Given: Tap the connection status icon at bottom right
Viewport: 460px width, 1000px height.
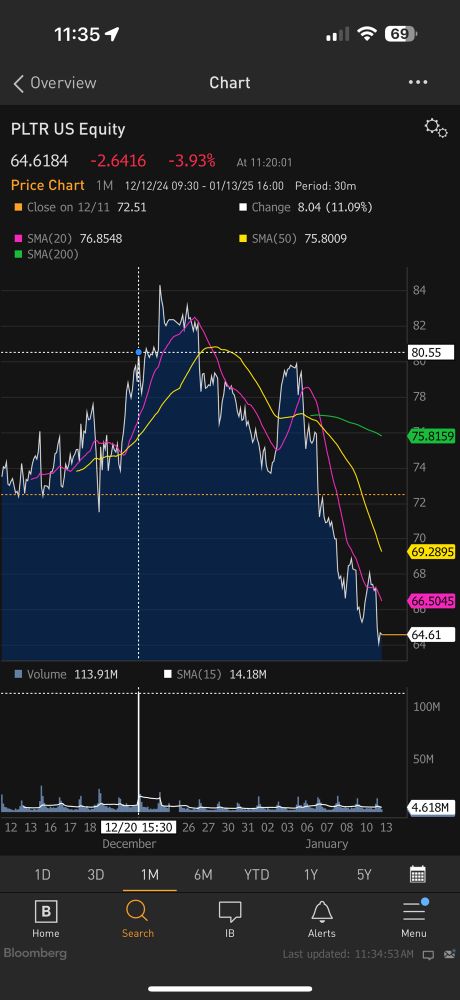Looking at the screenshot, I should [447, 955].
